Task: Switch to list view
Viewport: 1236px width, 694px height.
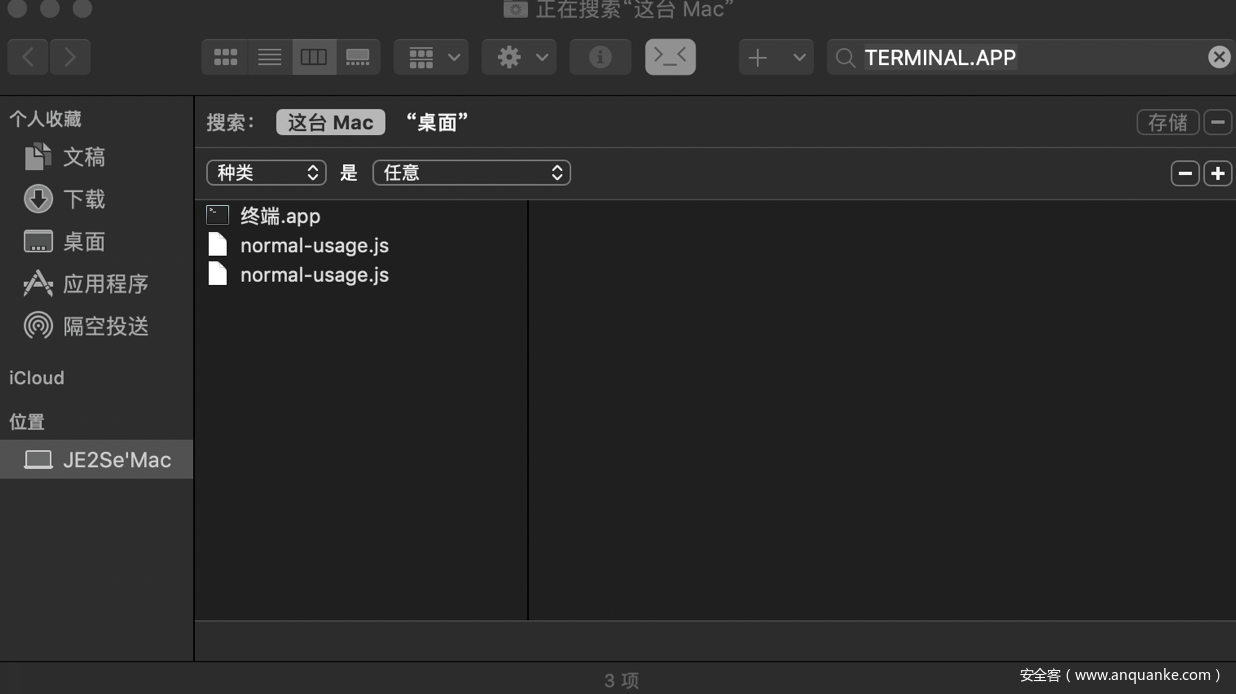Action: click(269, 58)
